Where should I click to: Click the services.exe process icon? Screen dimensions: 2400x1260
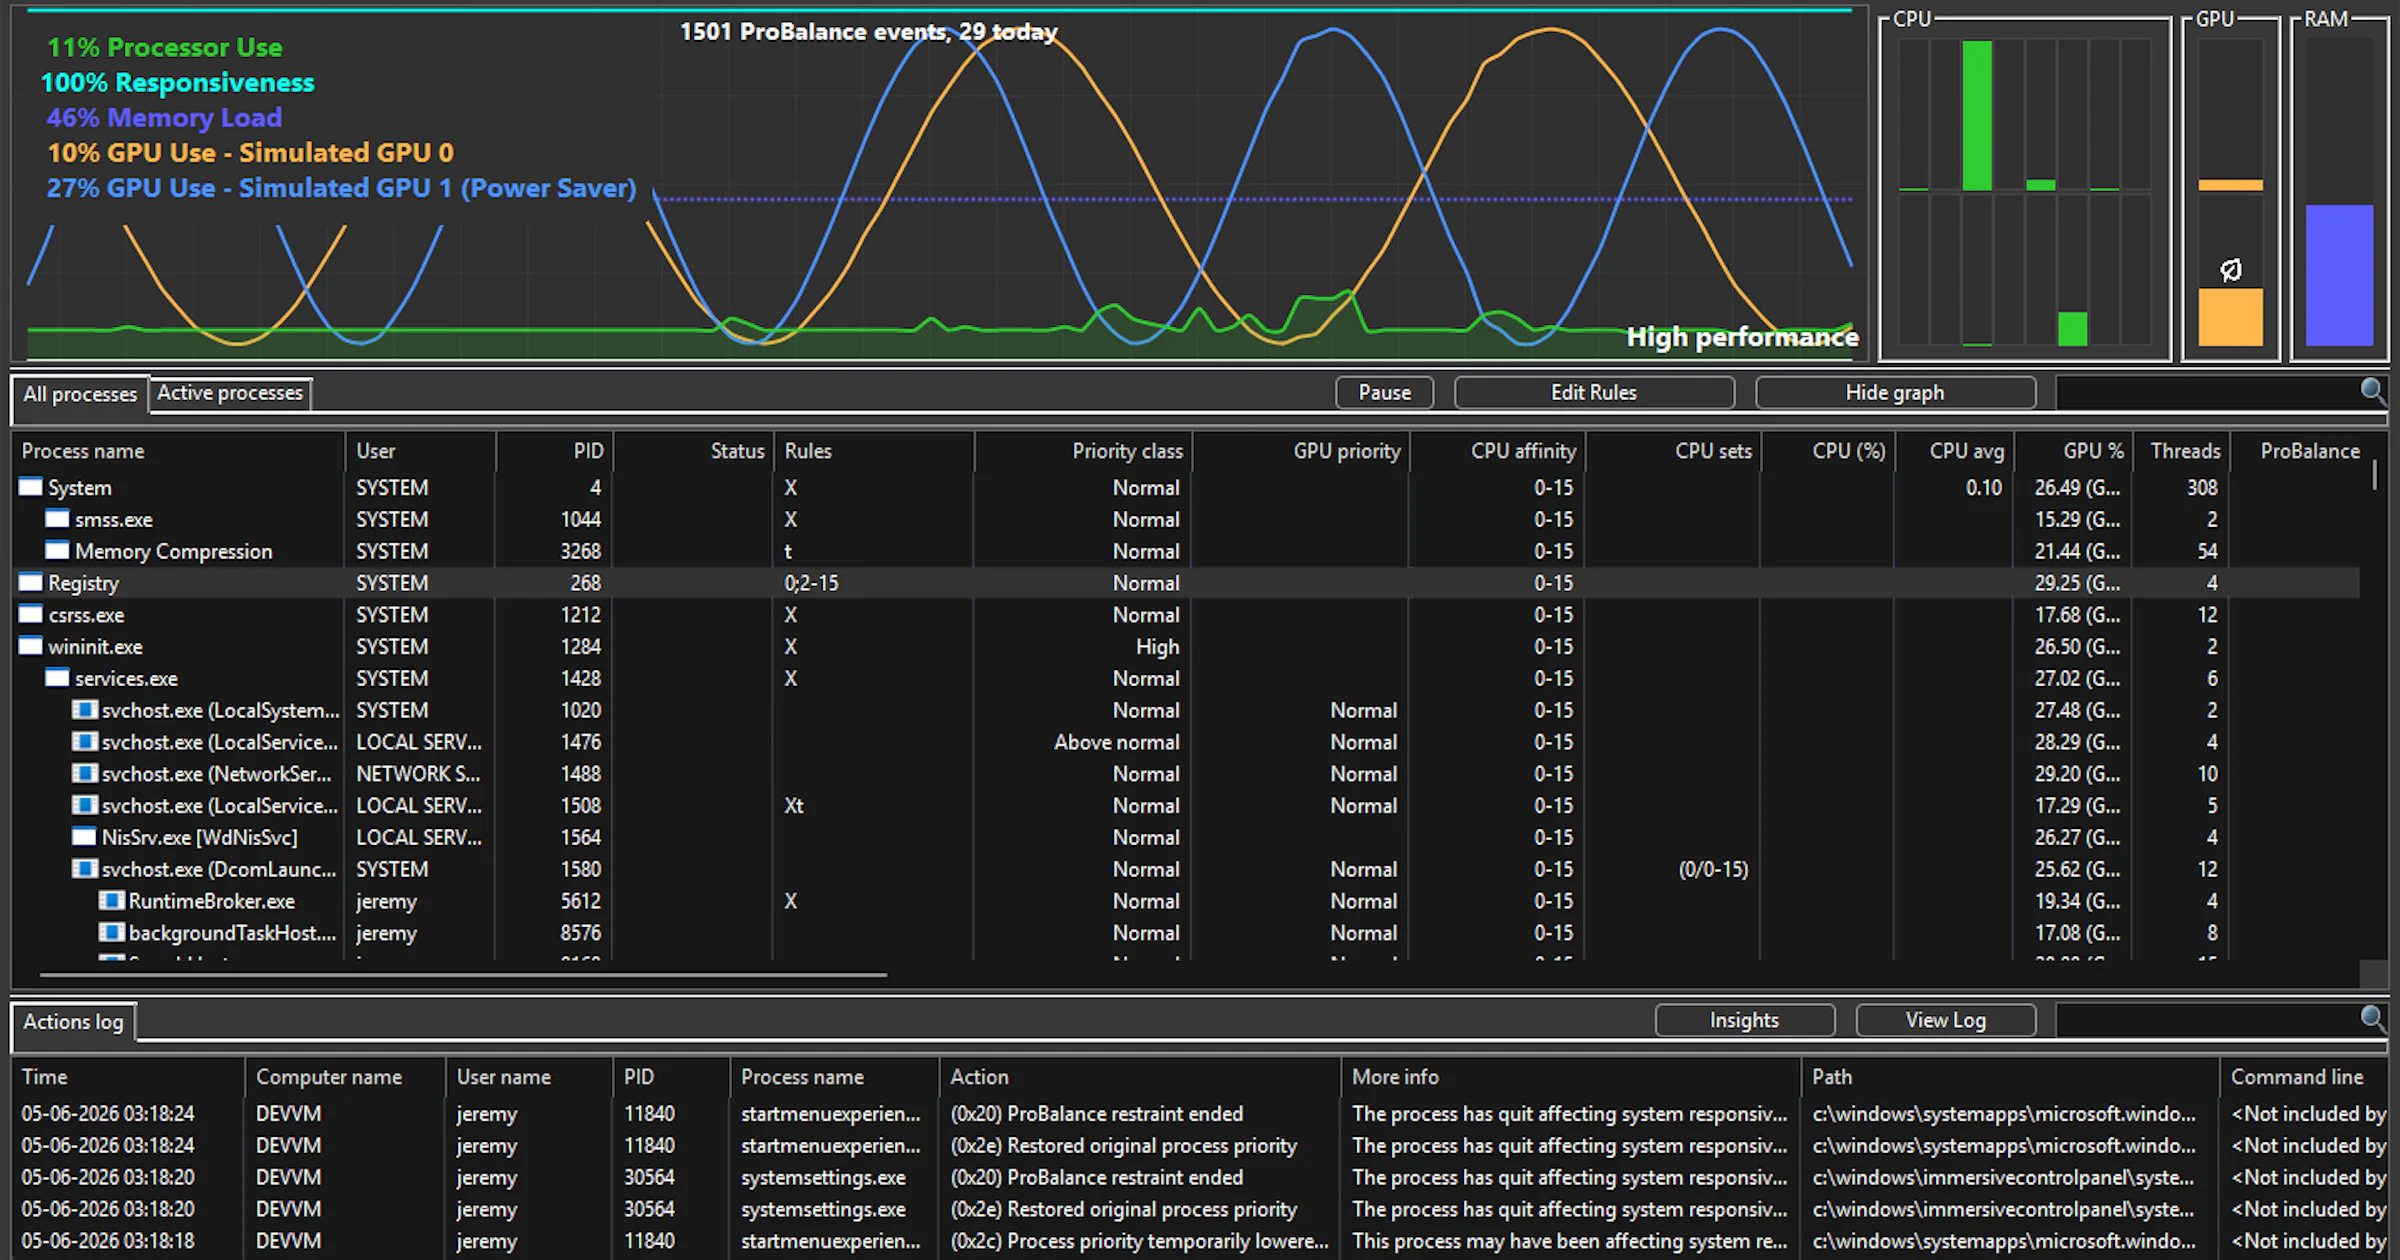point(57,678)
